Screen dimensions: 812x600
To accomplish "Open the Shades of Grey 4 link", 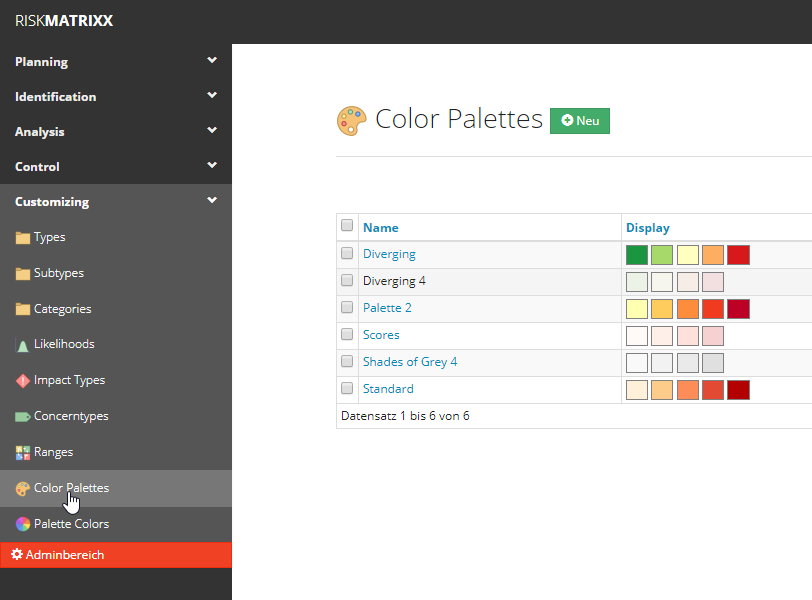I will coord(410,362).
